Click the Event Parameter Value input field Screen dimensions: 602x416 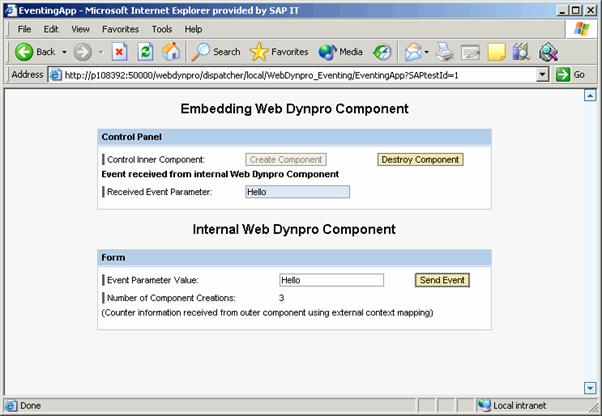click(x=331, y=280)
